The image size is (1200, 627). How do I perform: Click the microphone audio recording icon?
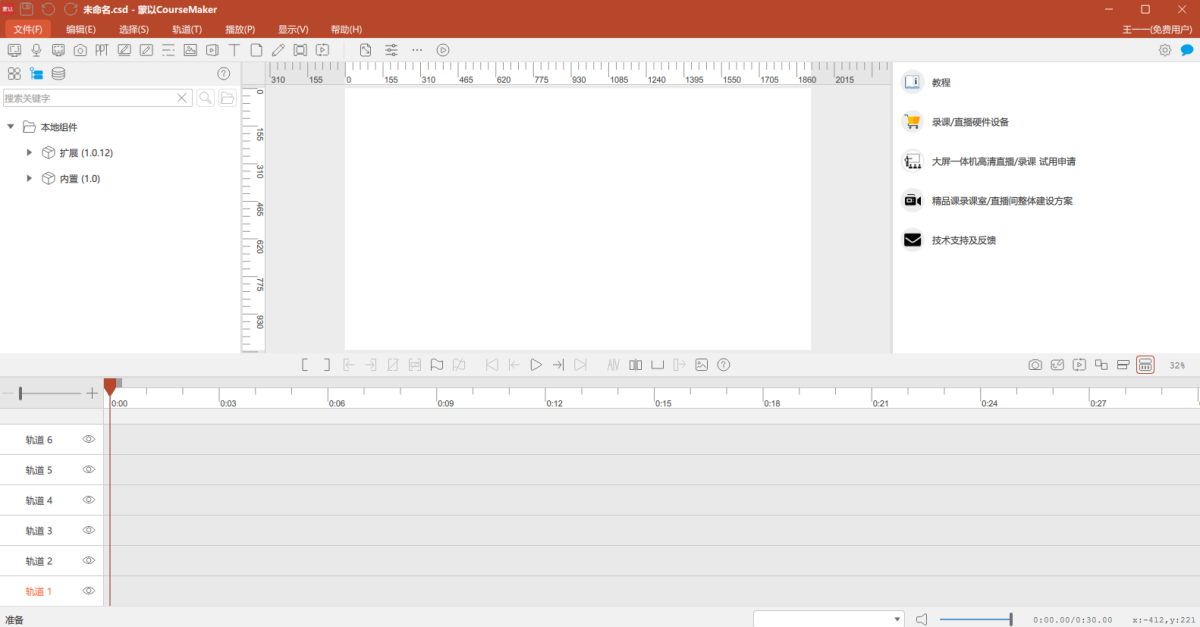click(x=37, y=50)
